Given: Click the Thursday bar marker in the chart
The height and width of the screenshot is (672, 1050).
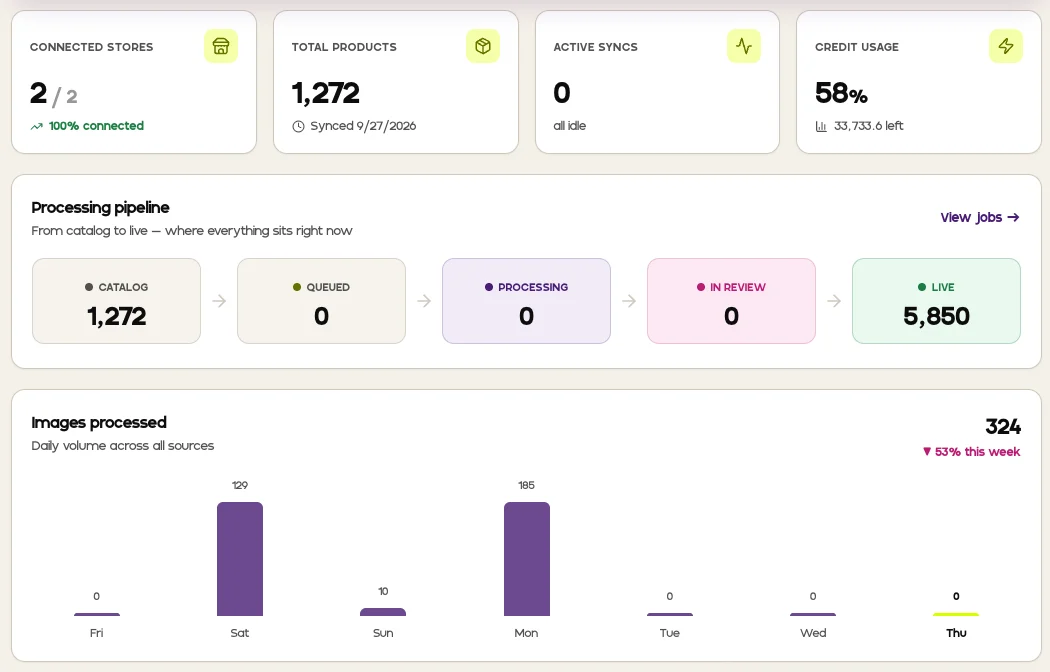Looking at the screenshot, I should pyautogui.click(x=956, y=614).
